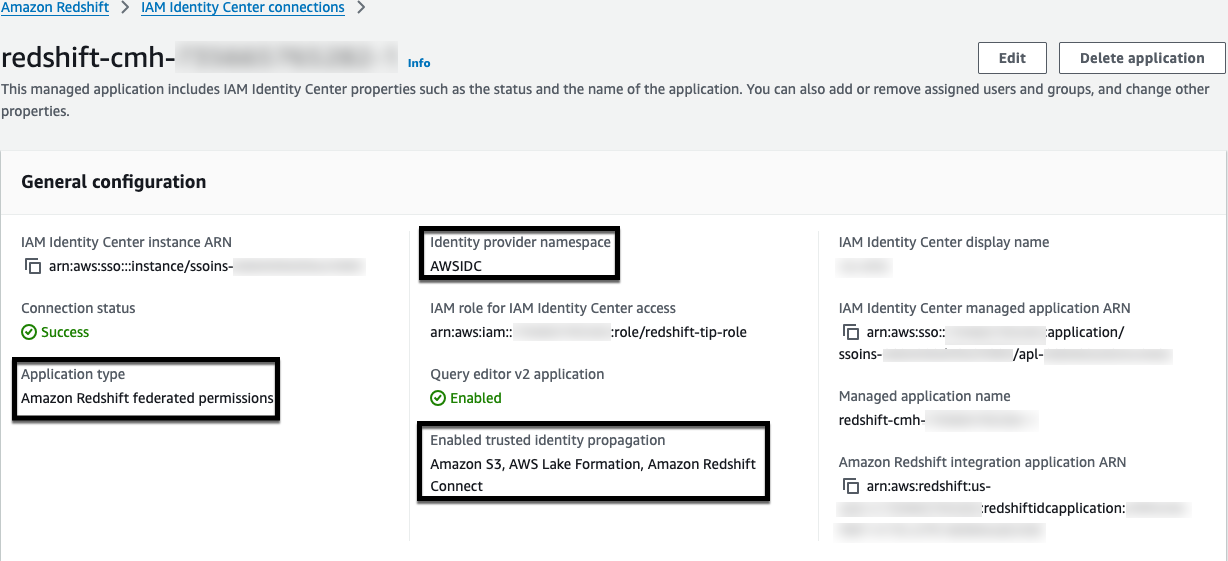This screenshot has width=1228, height=561.
Task: Click the redshift-cmh page title
Action: [x=90, y=59]
